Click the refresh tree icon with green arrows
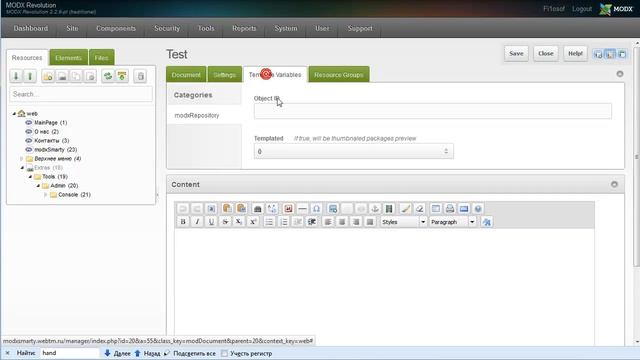 [108, 76]
